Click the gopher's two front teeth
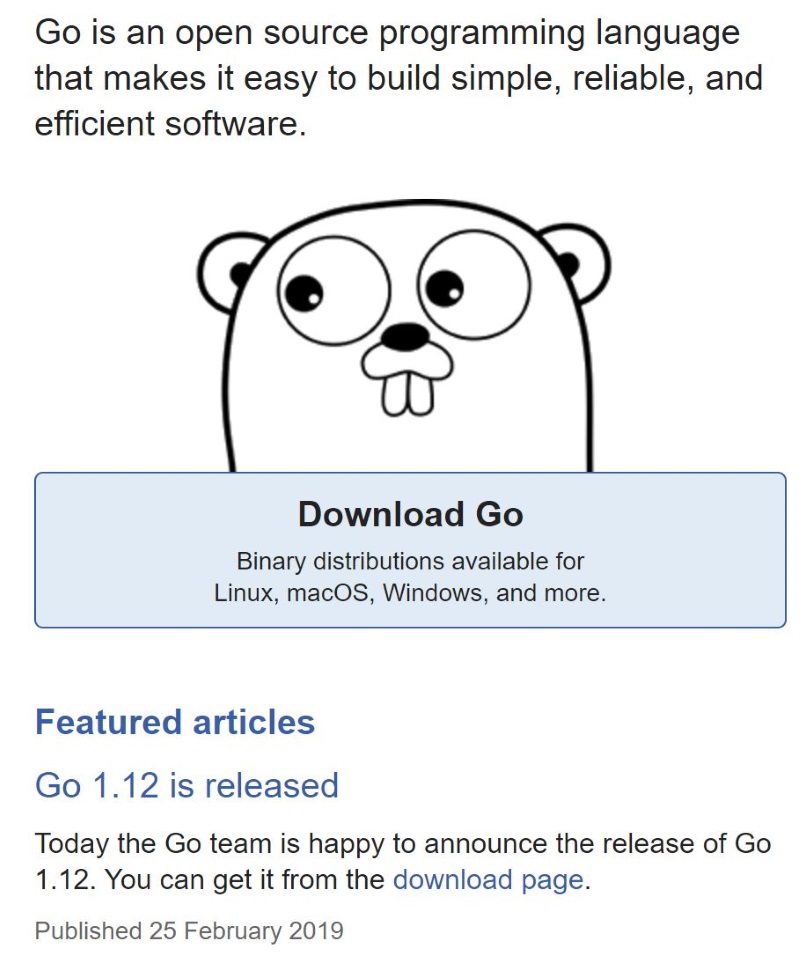800x957 pixels. pos(407,391)
